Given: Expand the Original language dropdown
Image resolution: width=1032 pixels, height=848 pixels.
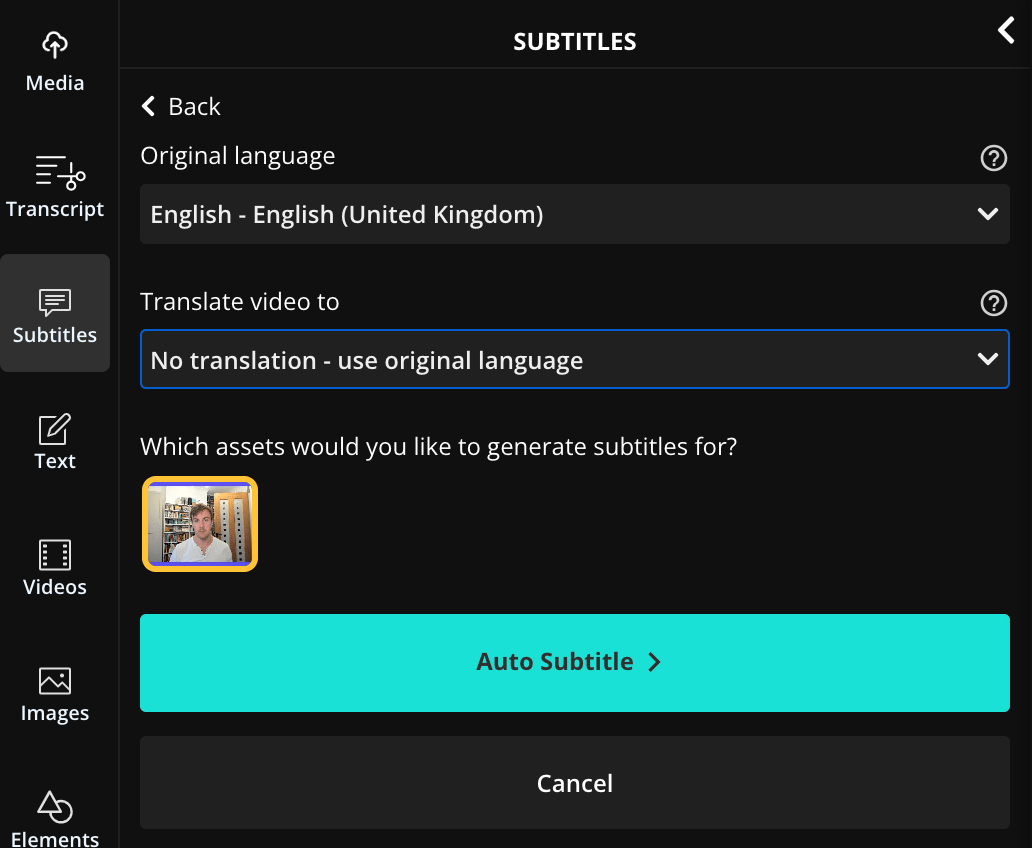Looking at the screenshot, I should click(574, 214).
